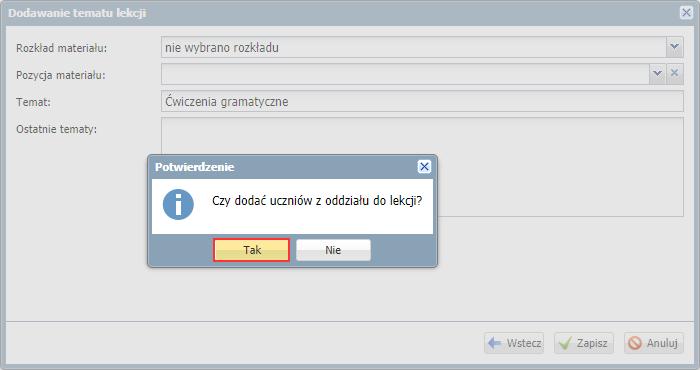700x370 pixels.
Task: Click the green checkmark icon on Zapisz
Action: (x=565, y=343)
